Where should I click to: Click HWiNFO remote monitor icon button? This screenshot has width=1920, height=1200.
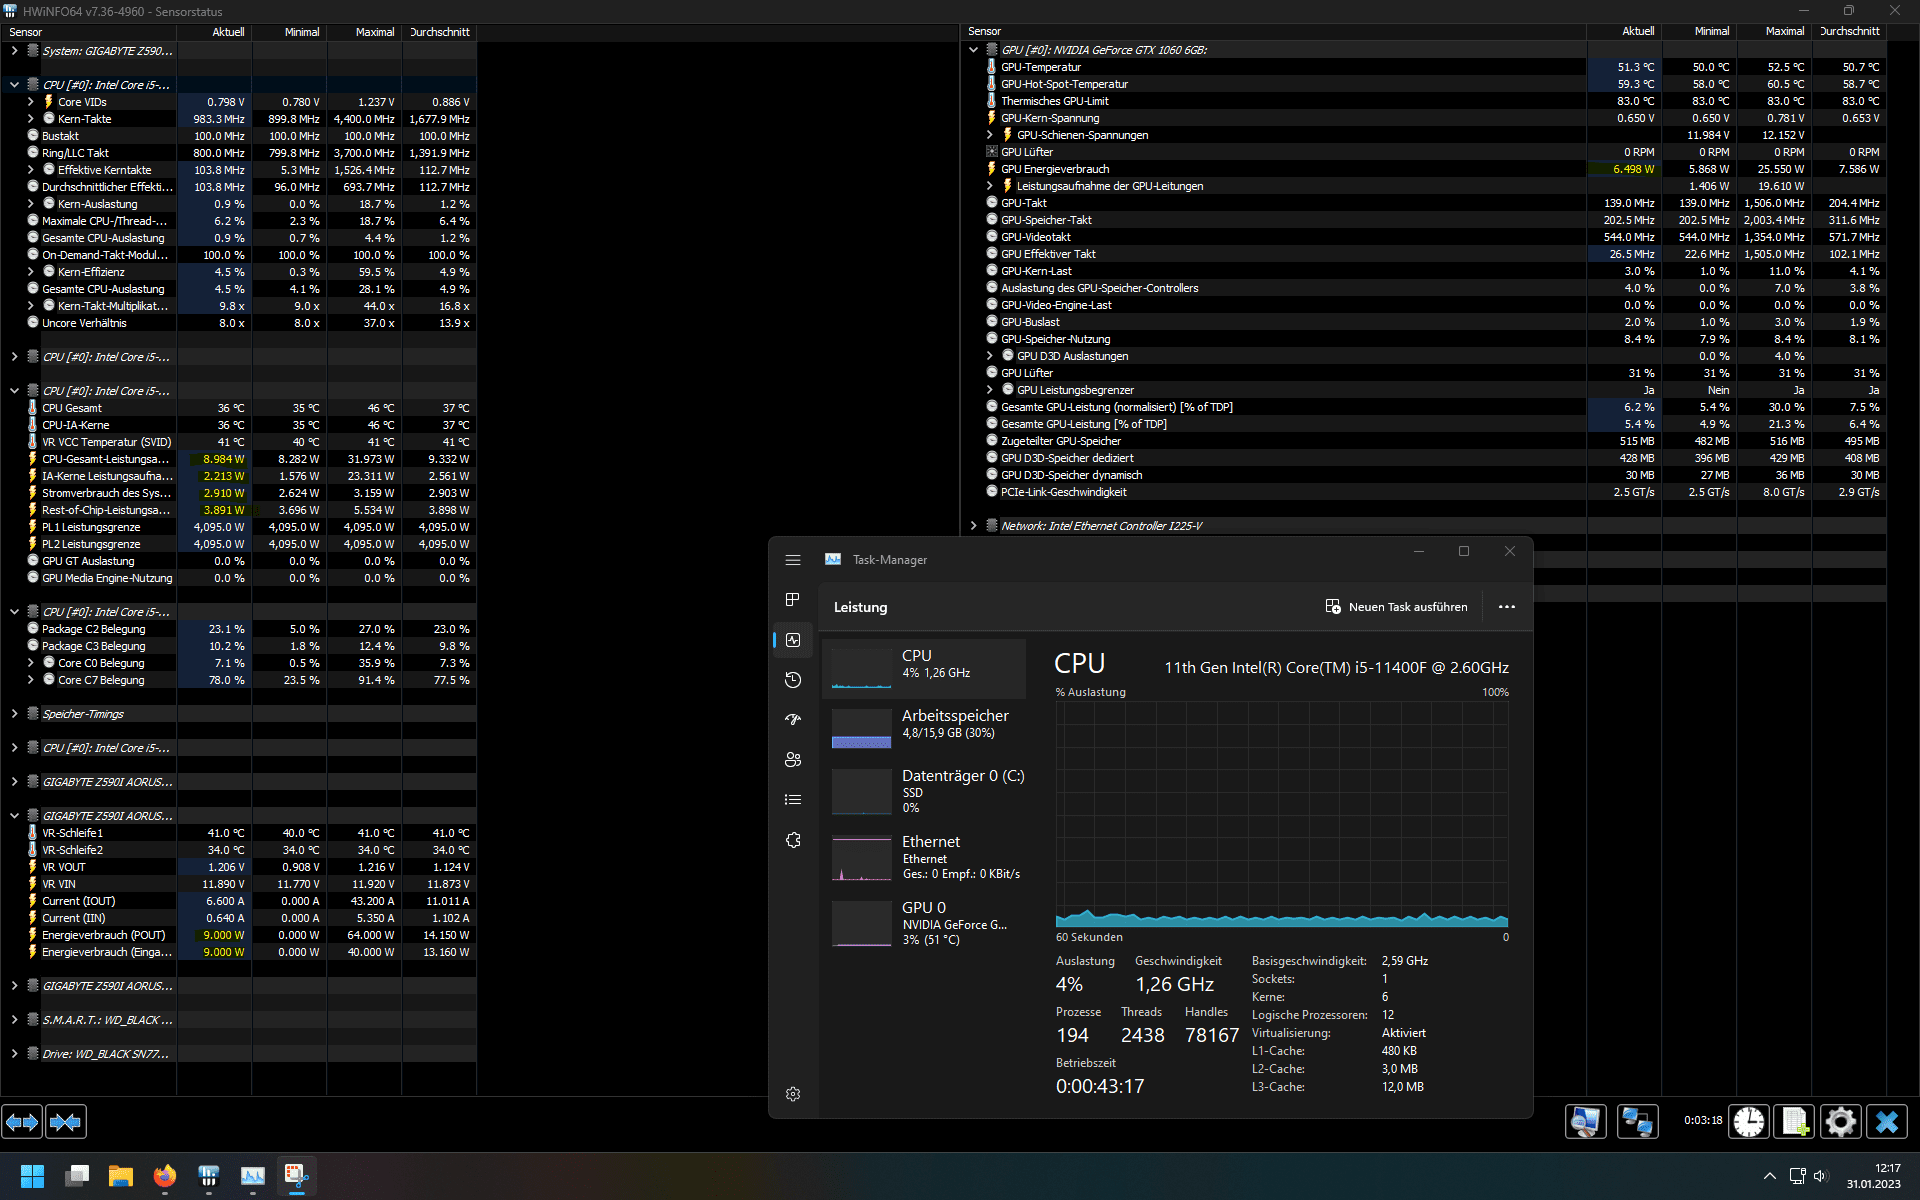pos(1586,1122)
